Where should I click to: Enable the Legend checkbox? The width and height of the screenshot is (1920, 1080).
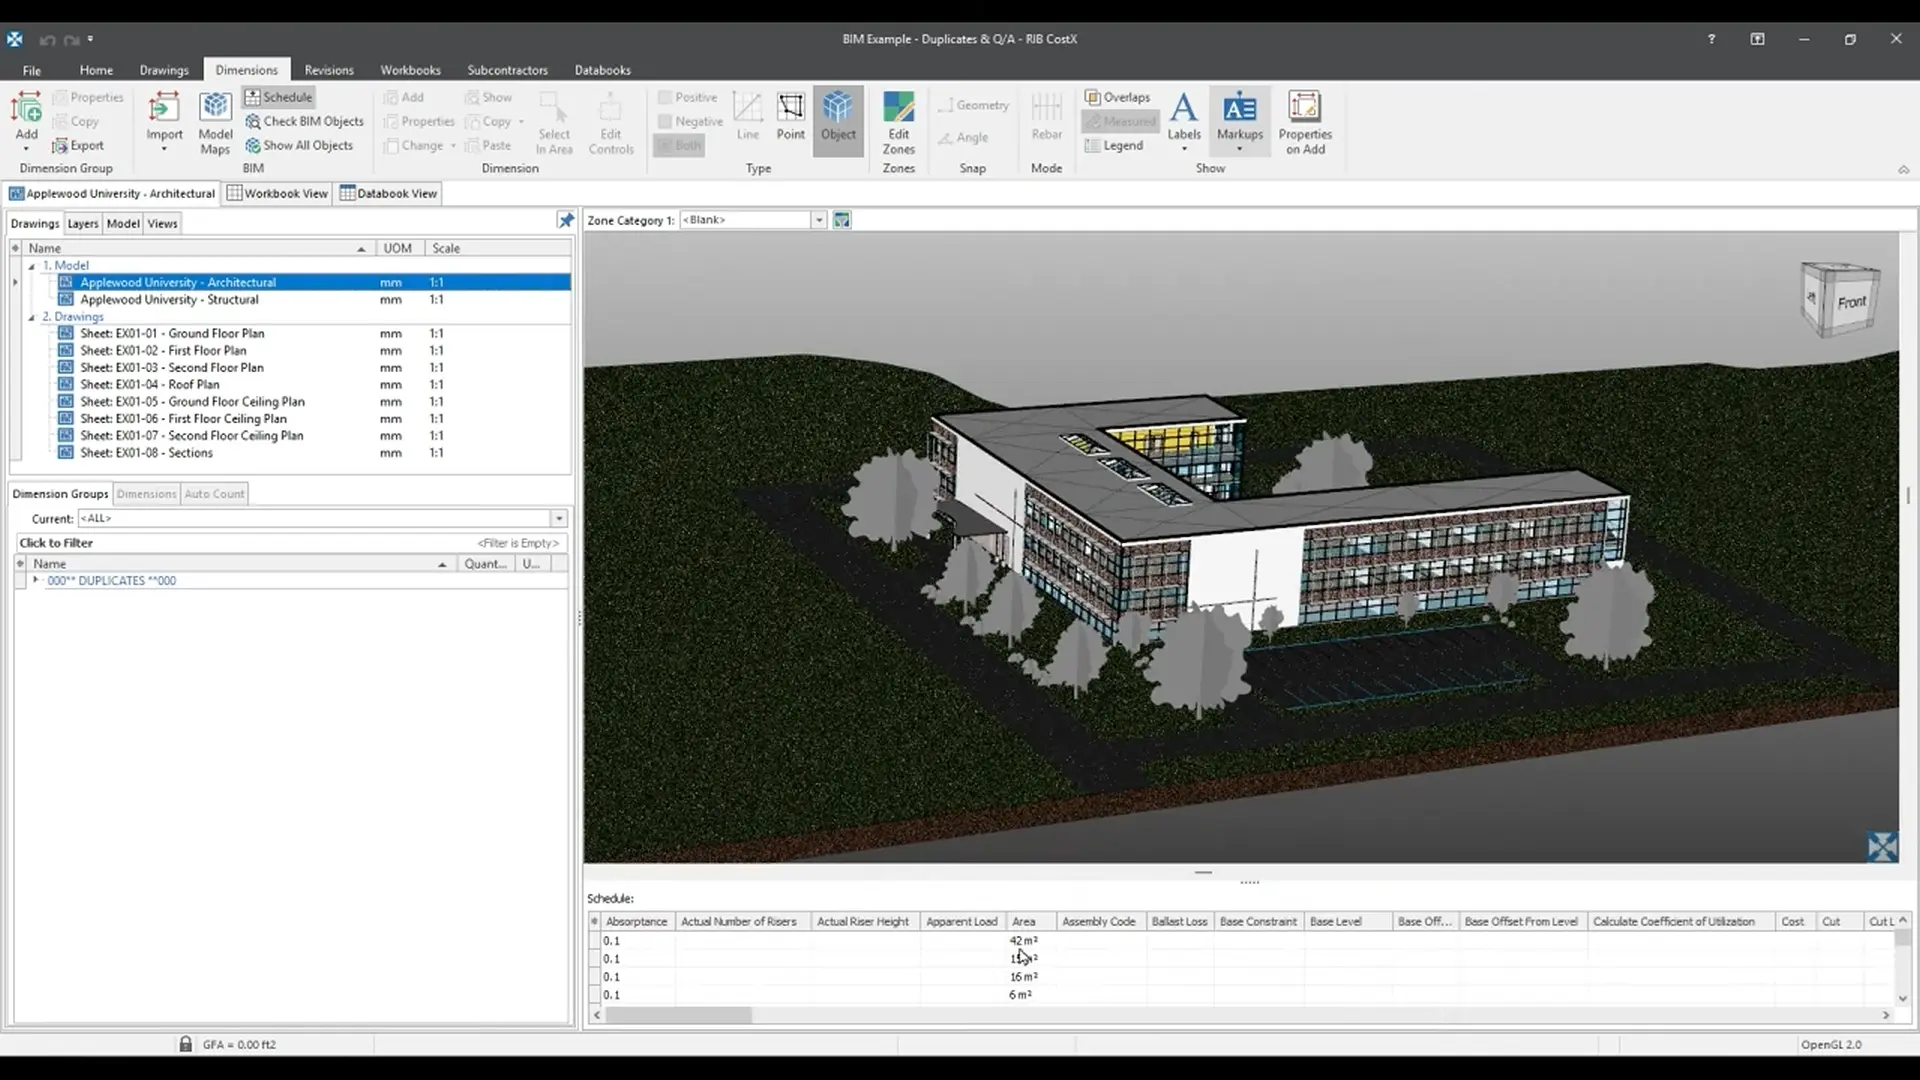pyautogui.click(x=1113, y=145)
